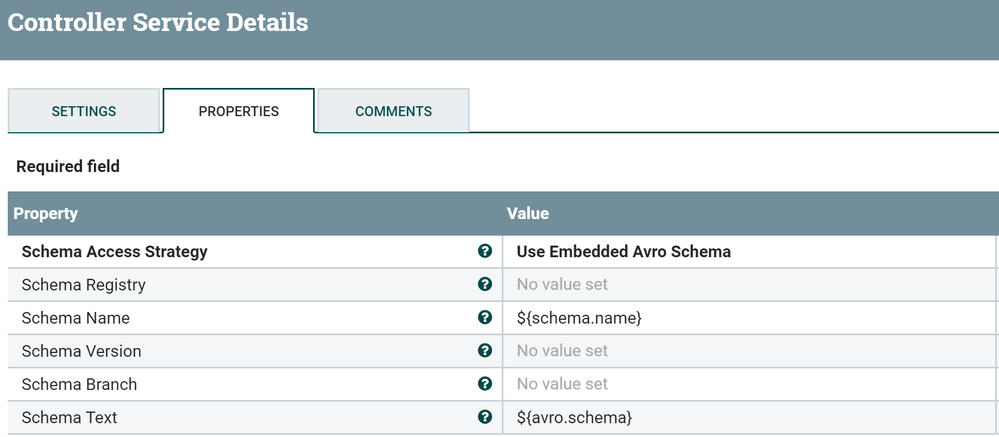
Task: Click help icon beside Schema Name
Action: 485,318
